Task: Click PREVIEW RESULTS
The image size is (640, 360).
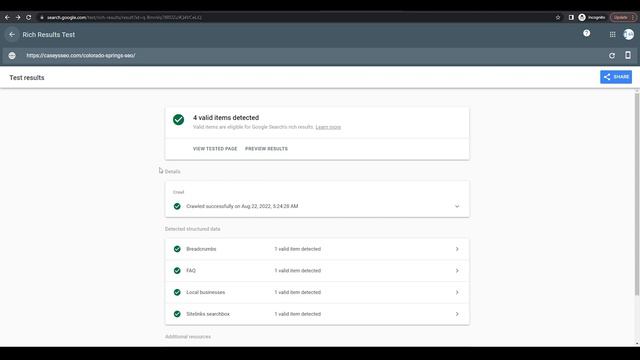Action: [x=267, y=149]
